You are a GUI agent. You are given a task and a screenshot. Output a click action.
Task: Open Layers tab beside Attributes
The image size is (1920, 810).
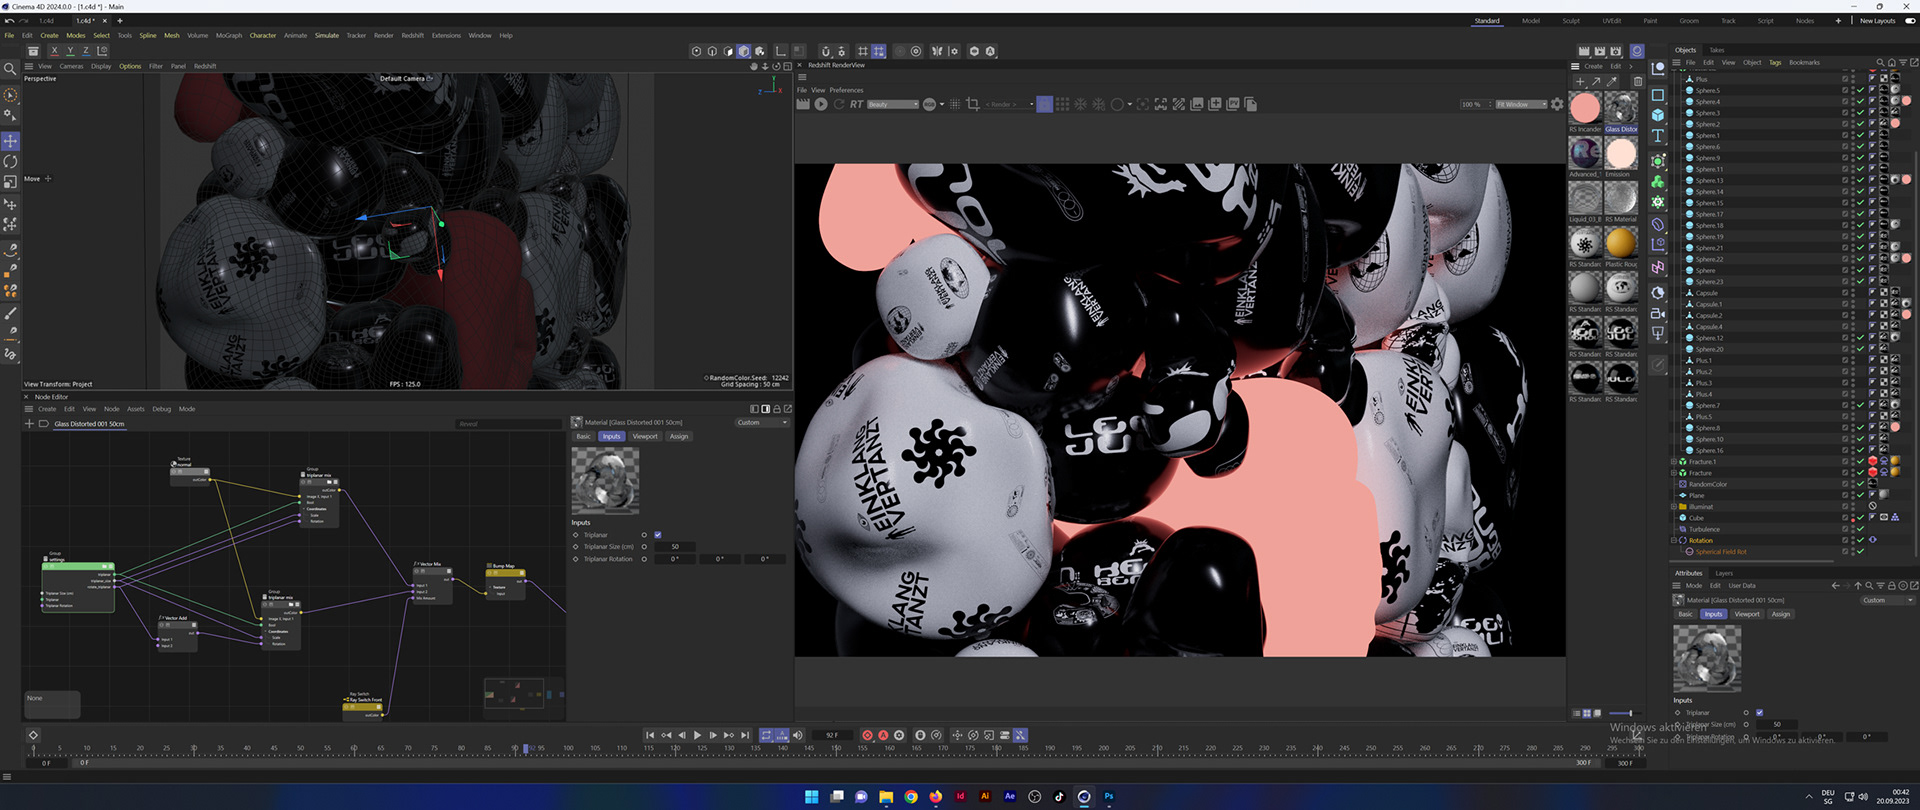(1724, 573)
